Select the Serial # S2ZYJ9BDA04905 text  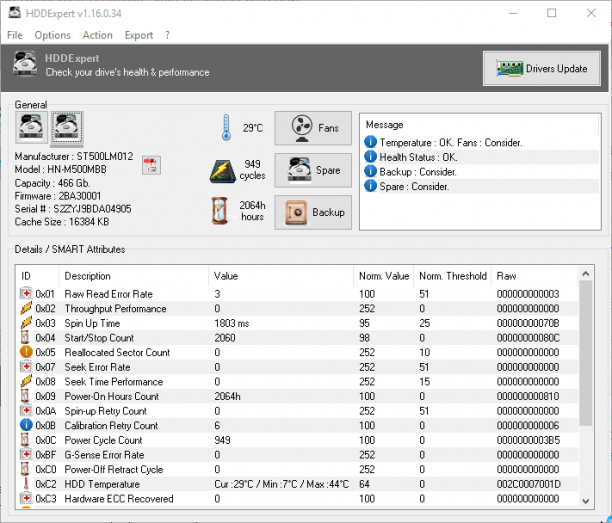73,209
